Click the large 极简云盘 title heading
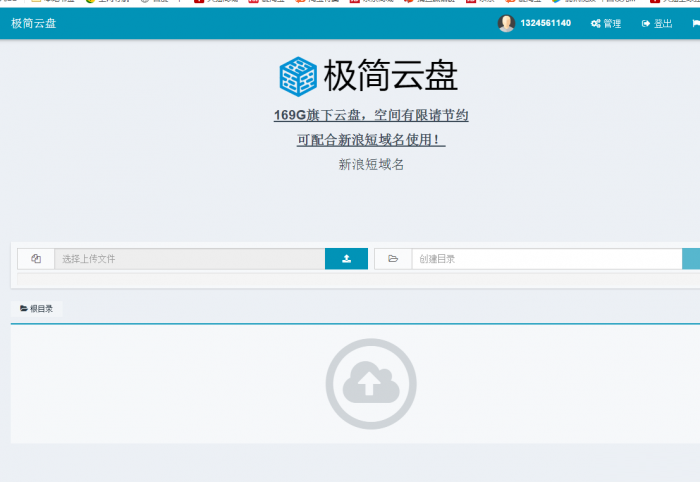Screen dimensions: 700x482 point(391,76)
